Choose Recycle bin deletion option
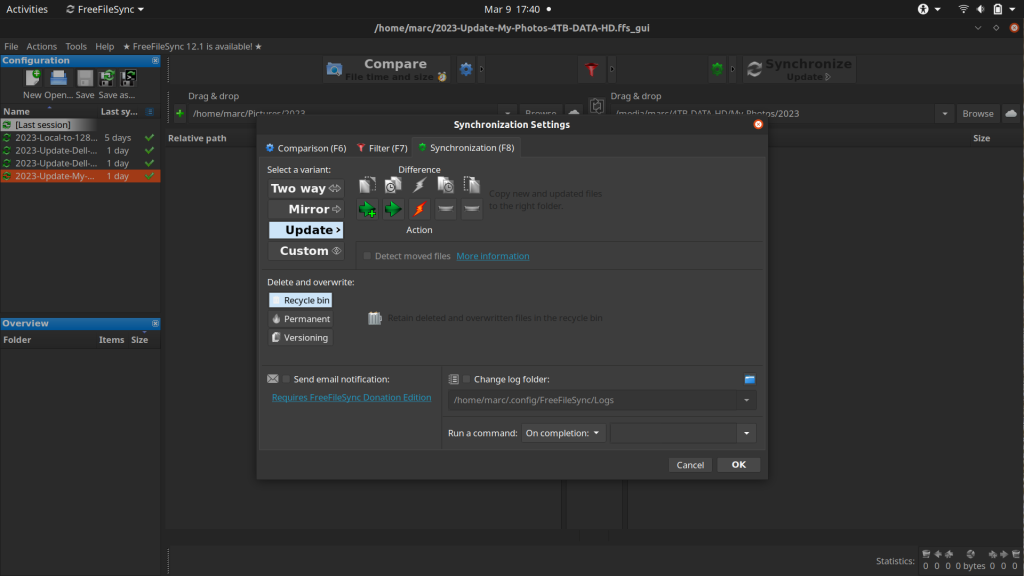 point(300,300)
